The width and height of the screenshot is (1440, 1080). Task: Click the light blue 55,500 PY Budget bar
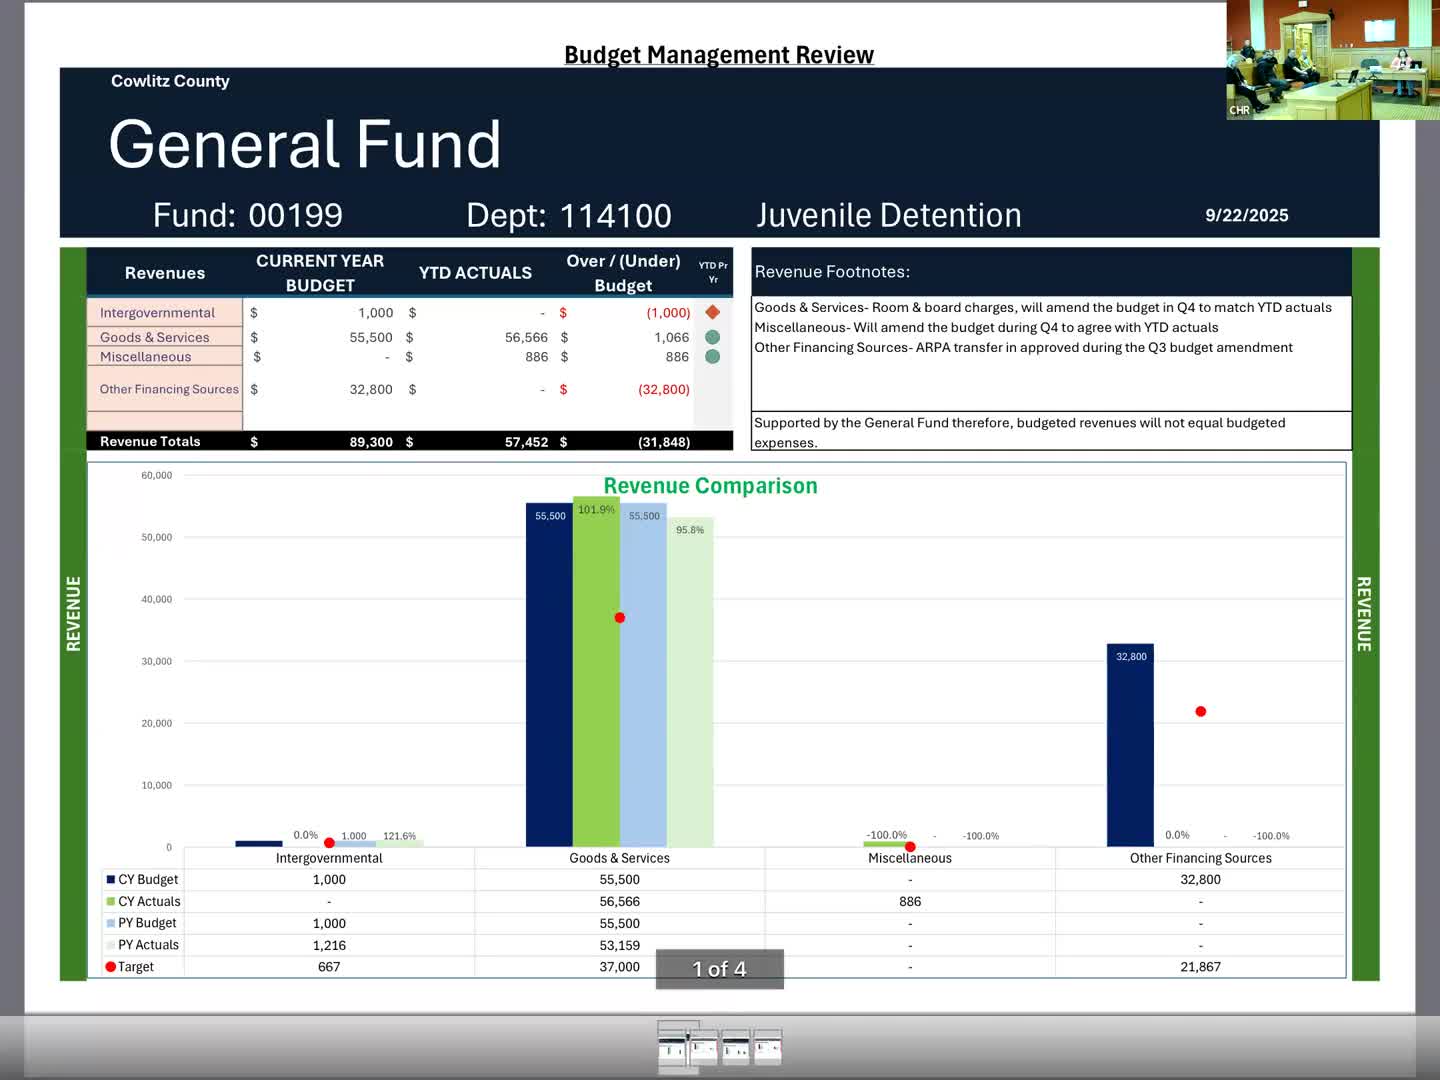643,675
